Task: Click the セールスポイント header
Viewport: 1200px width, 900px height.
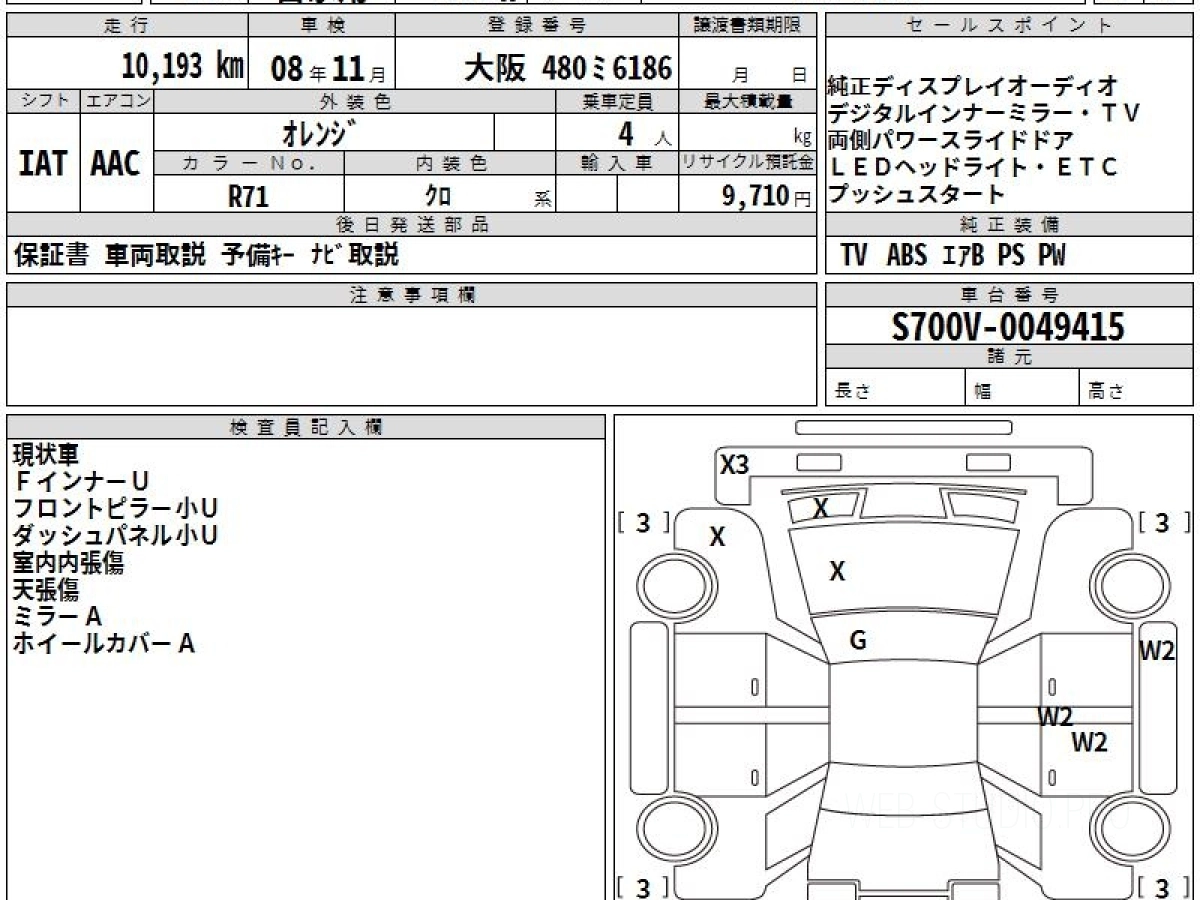Action: point(1009,26)
